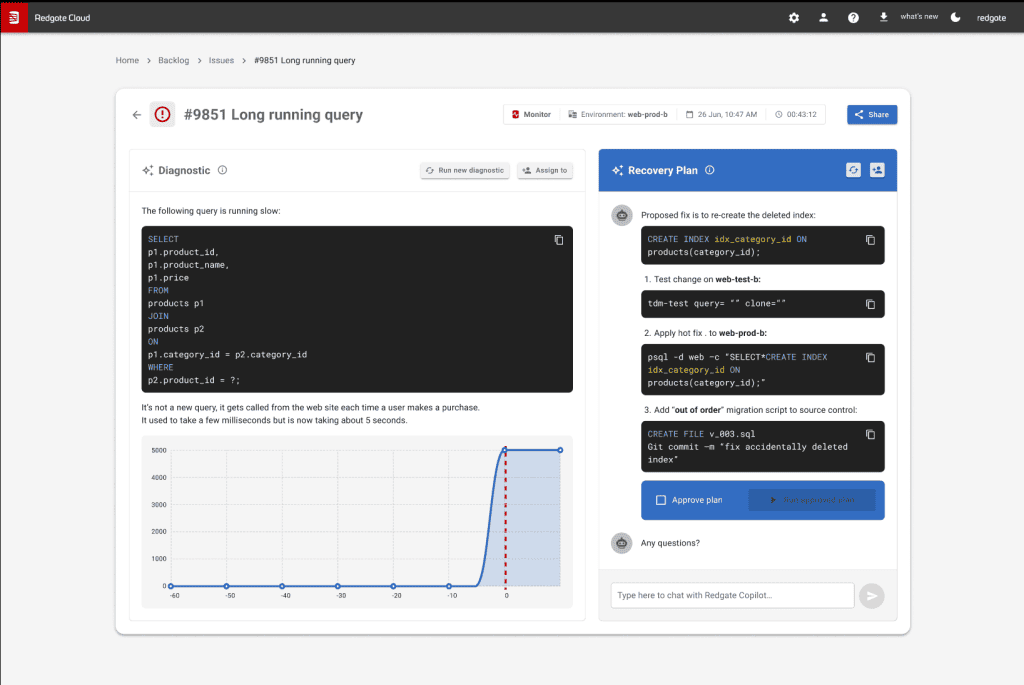Click the Monitor chip in the issue header
This screenshot has width=1024, height=685.
click(532, 114)
